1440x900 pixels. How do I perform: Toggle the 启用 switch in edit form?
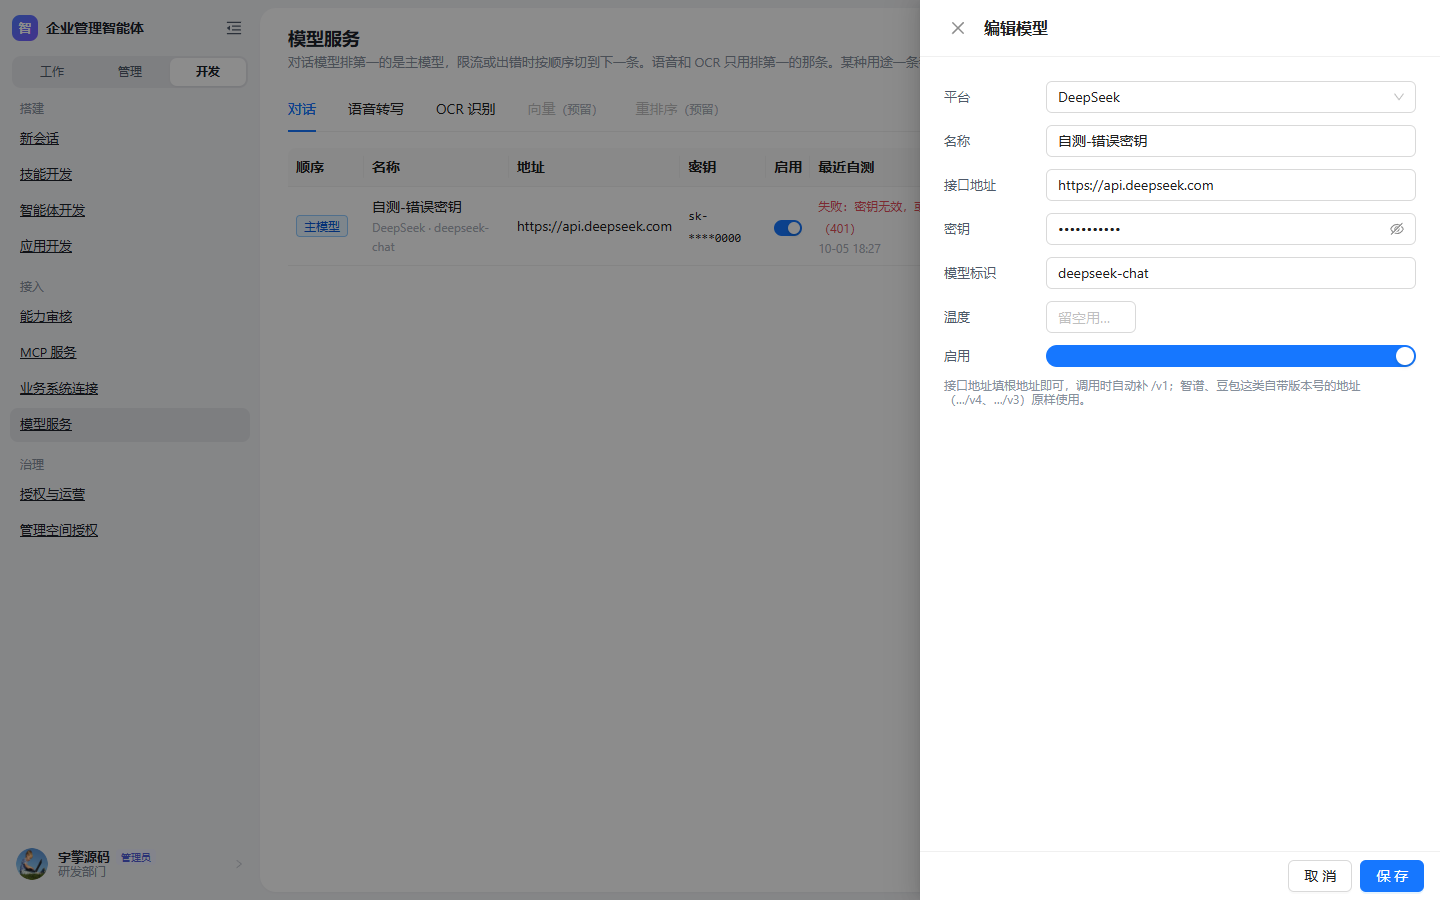pyautogui.click(x=1231, y=356)
